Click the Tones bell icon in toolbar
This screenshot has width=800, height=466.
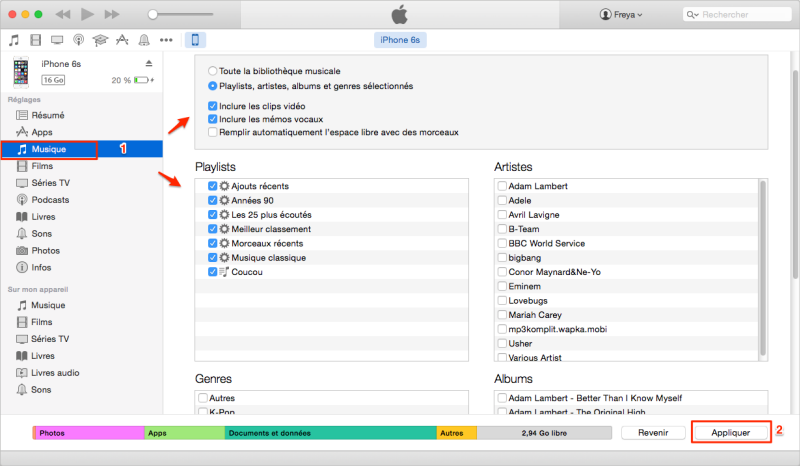(144, 40)
